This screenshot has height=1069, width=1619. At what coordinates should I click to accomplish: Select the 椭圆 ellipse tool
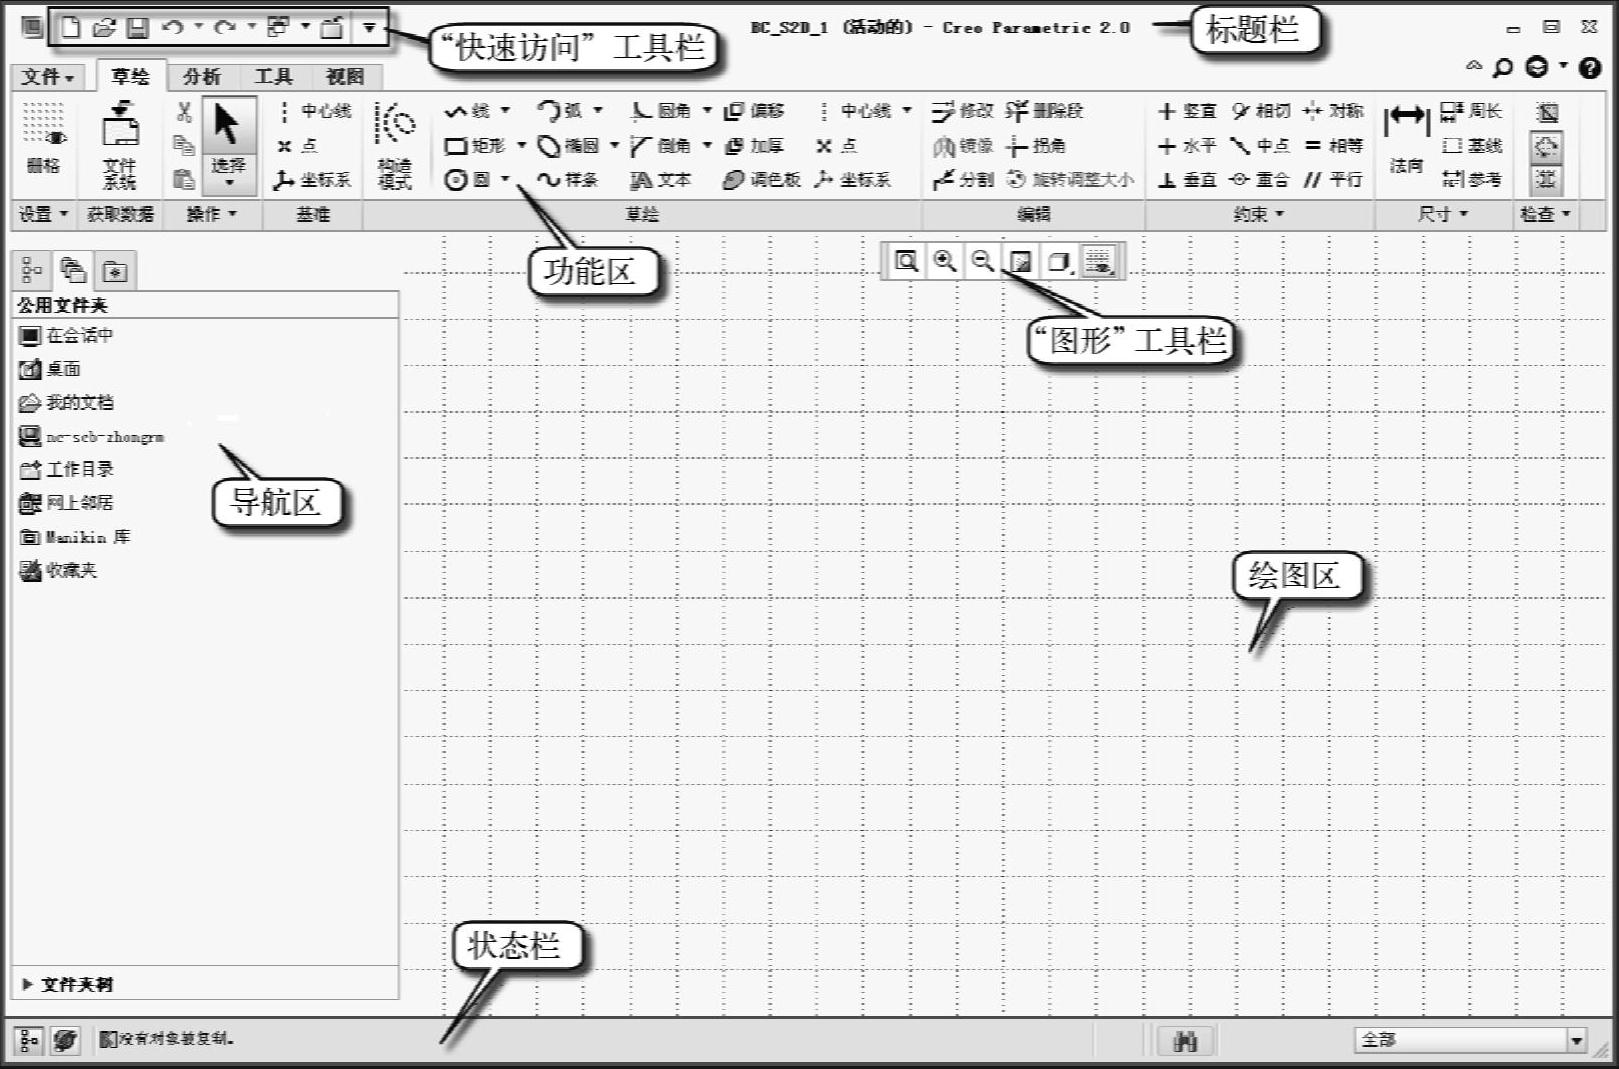pos(568,146)
